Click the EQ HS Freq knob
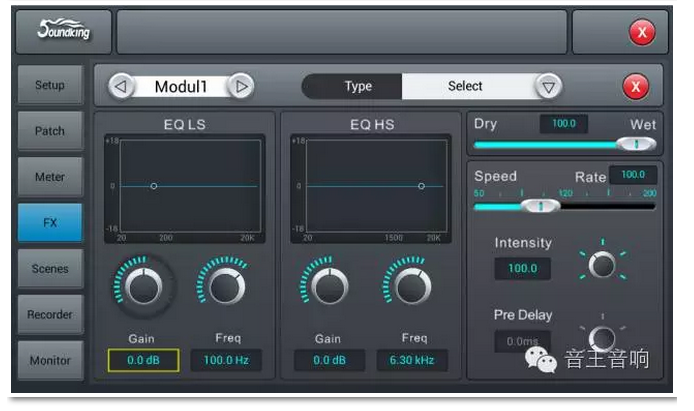The width and height of the screenshot is (694, 411). tap(409, 286)
